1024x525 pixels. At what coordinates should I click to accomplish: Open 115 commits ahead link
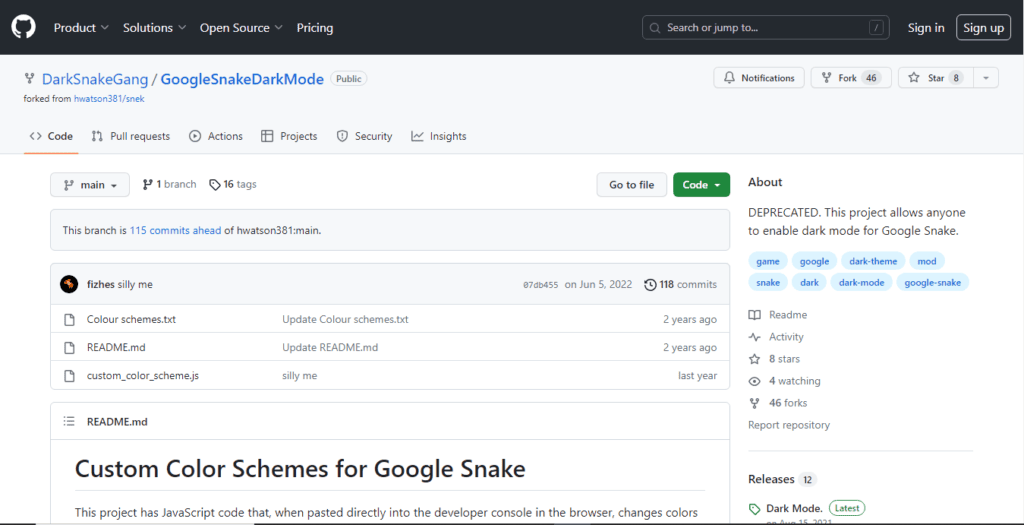click(175, 230)
